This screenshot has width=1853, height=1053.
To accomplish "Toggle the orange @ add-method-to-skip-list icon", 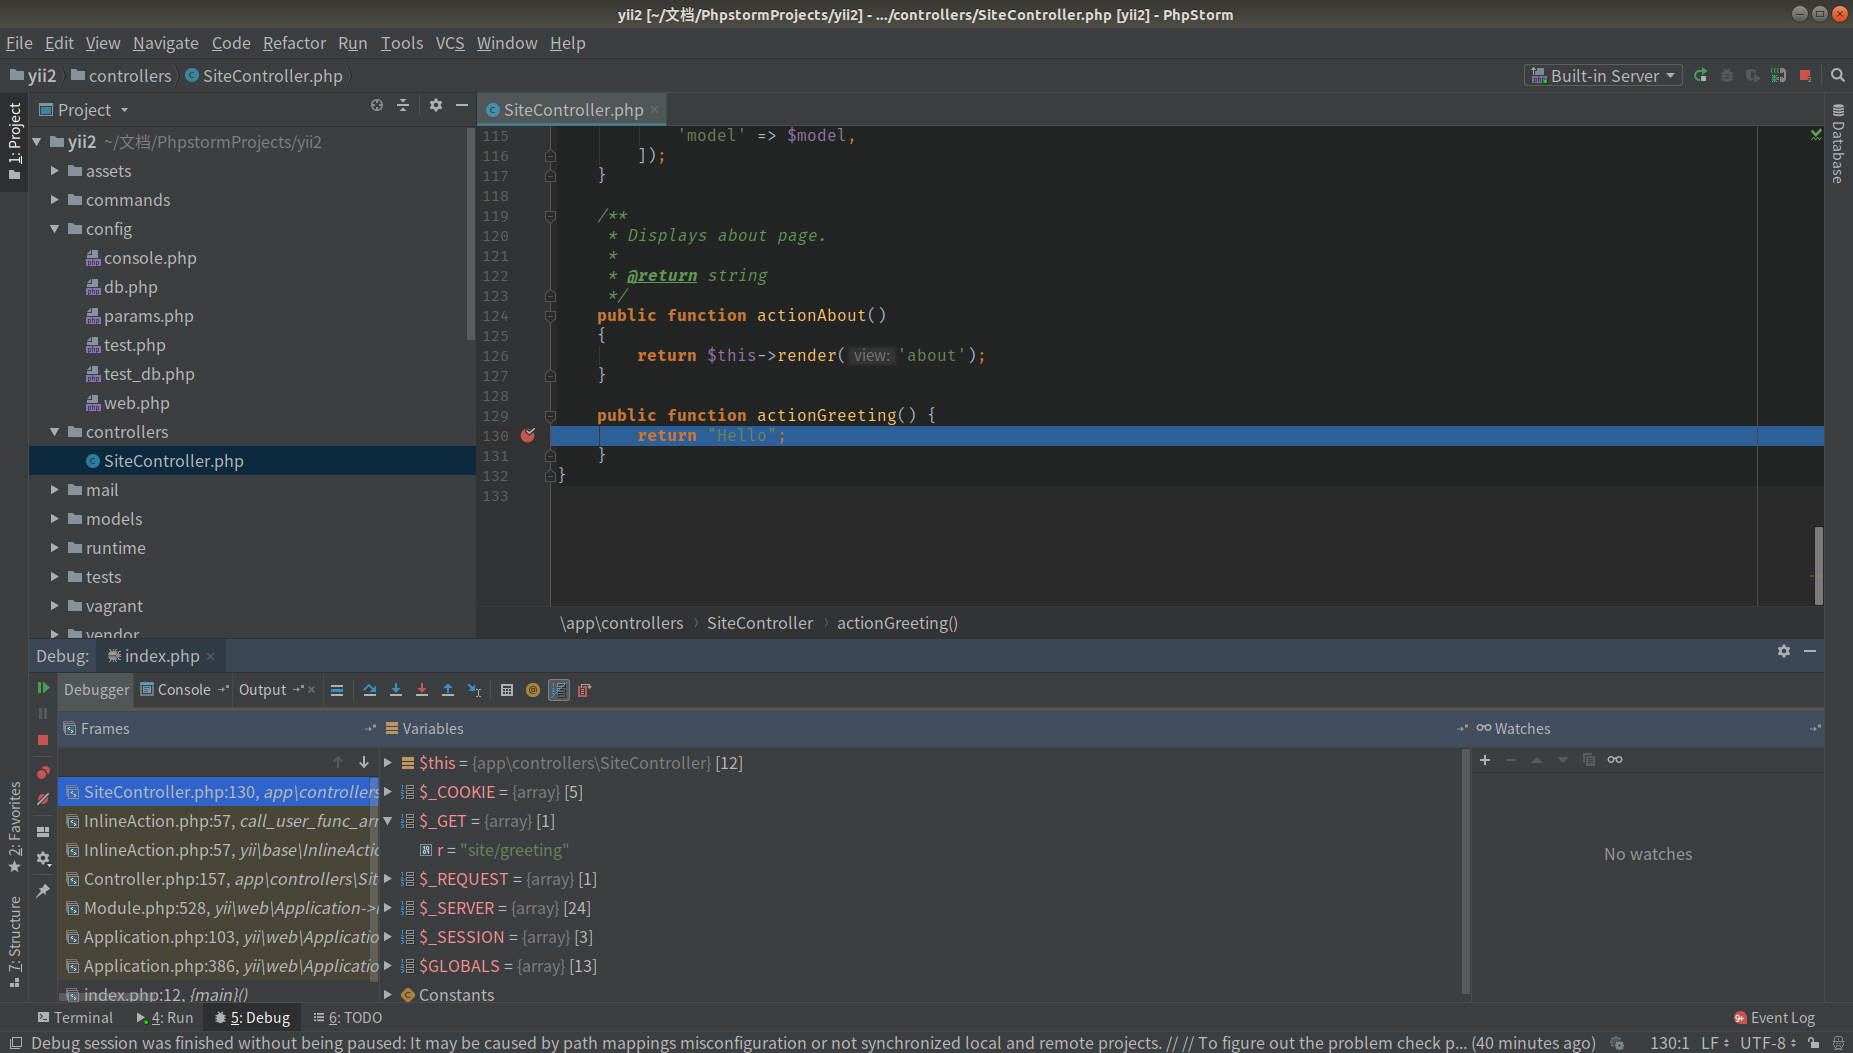I will pyautogui.click(x=533, y=690).
